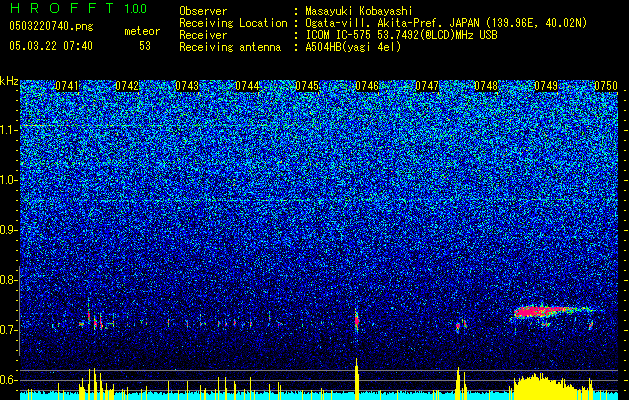Click the meteor count label

coord(142,31)
